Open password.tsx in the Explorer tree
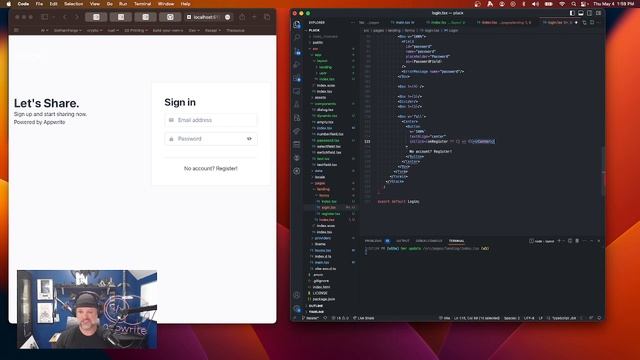Viewport: 640px width, 360px height. tap(328, 140)
